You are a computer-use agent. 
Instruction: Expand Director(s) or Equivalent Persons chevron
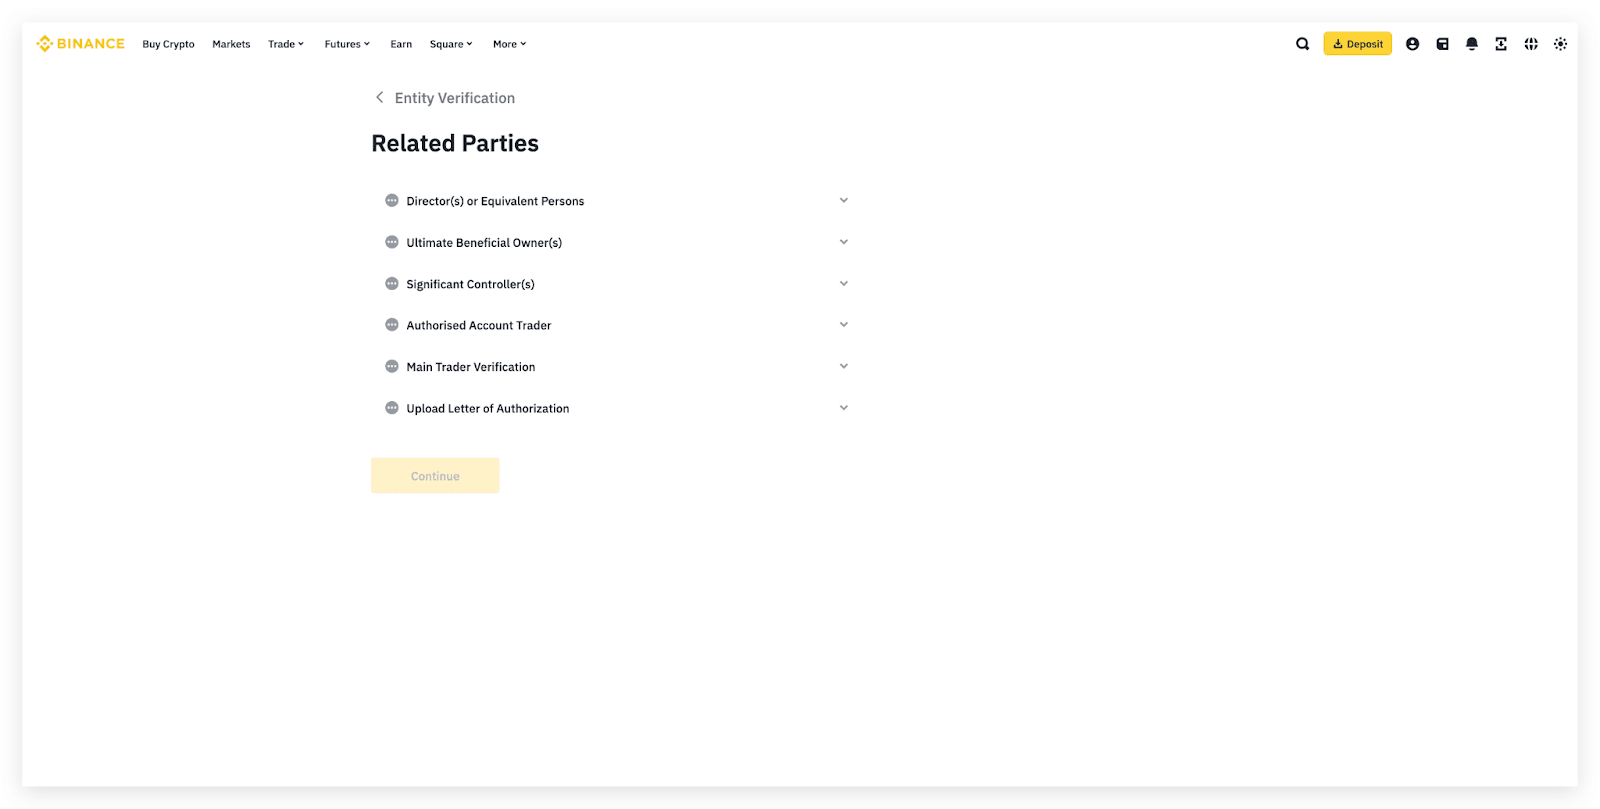point(844,200)
